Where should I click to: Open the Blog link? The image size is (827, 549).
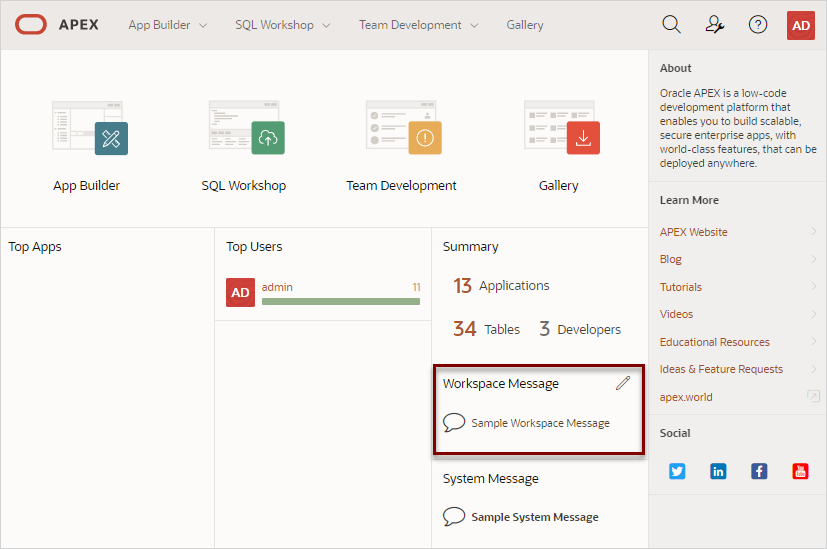(x=670, y=259)
